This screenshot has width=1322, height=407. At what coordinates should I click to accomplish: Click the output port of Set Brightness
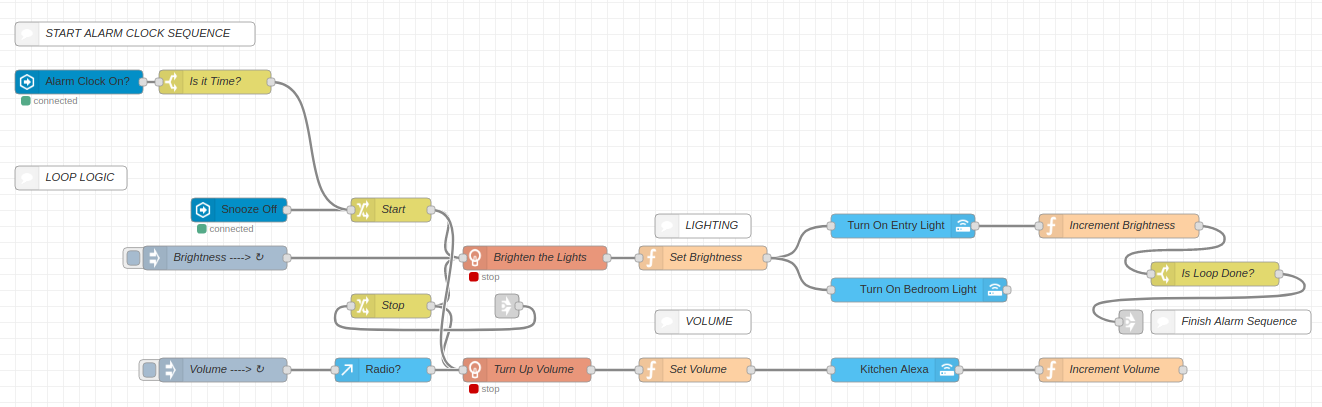(x=767, y=258)
